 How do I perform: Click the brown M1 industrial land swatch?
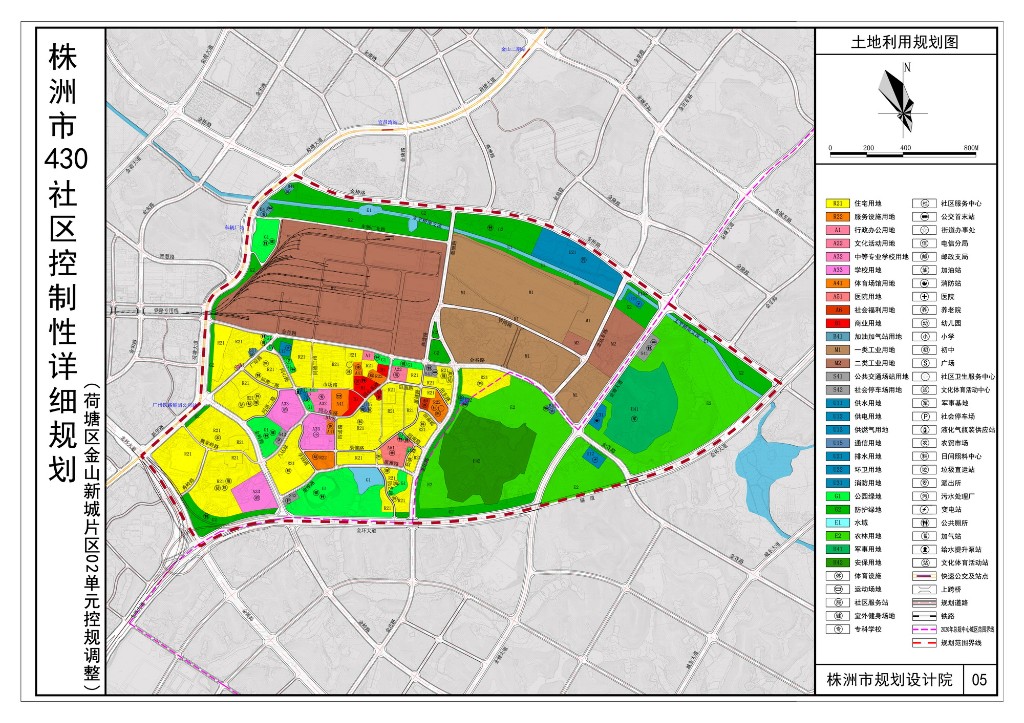point(836,350)
